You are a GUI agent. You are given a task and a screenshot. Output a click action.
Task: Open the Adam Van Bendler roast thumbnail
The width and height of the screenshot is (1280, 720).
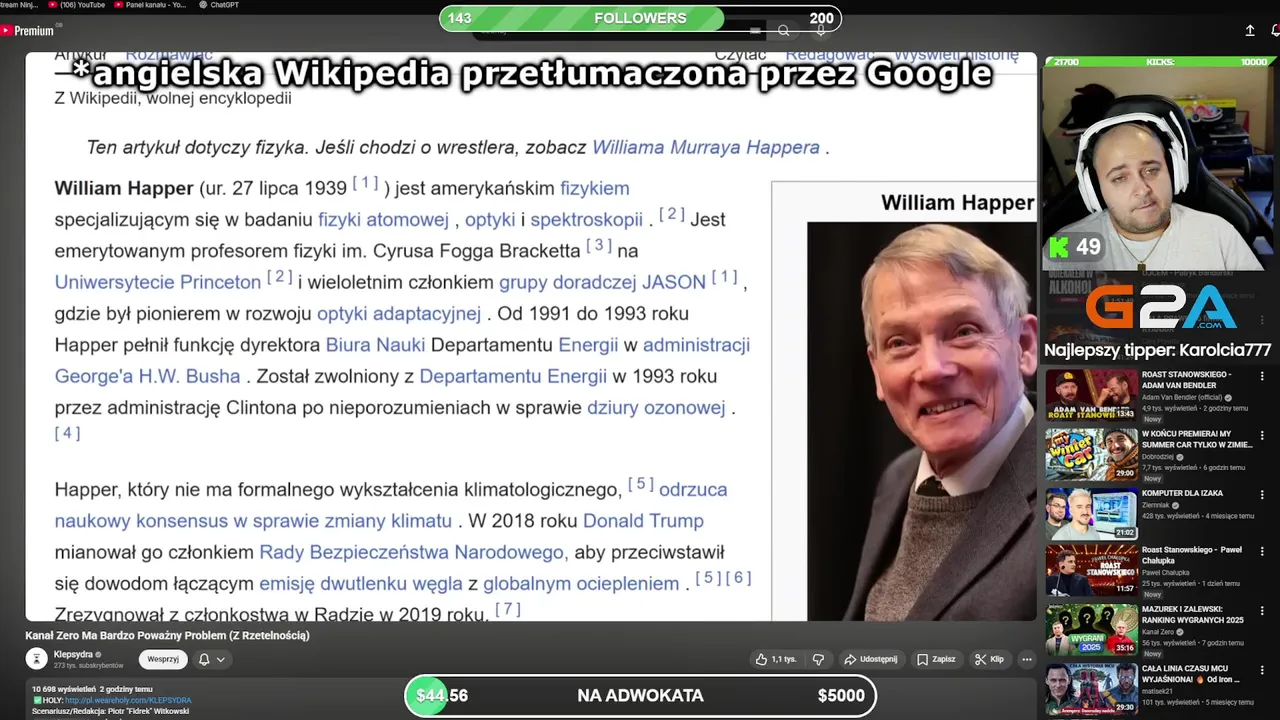[1092, 394]
